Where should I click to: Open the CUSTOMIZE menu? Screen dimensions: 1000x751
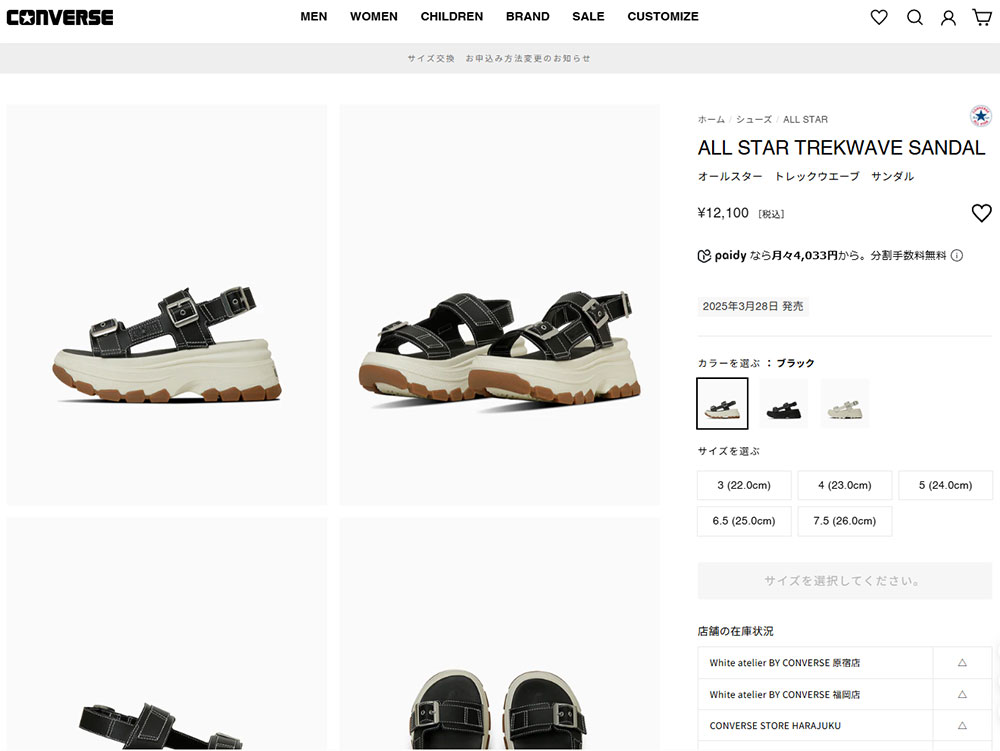(x=663, y=17)
